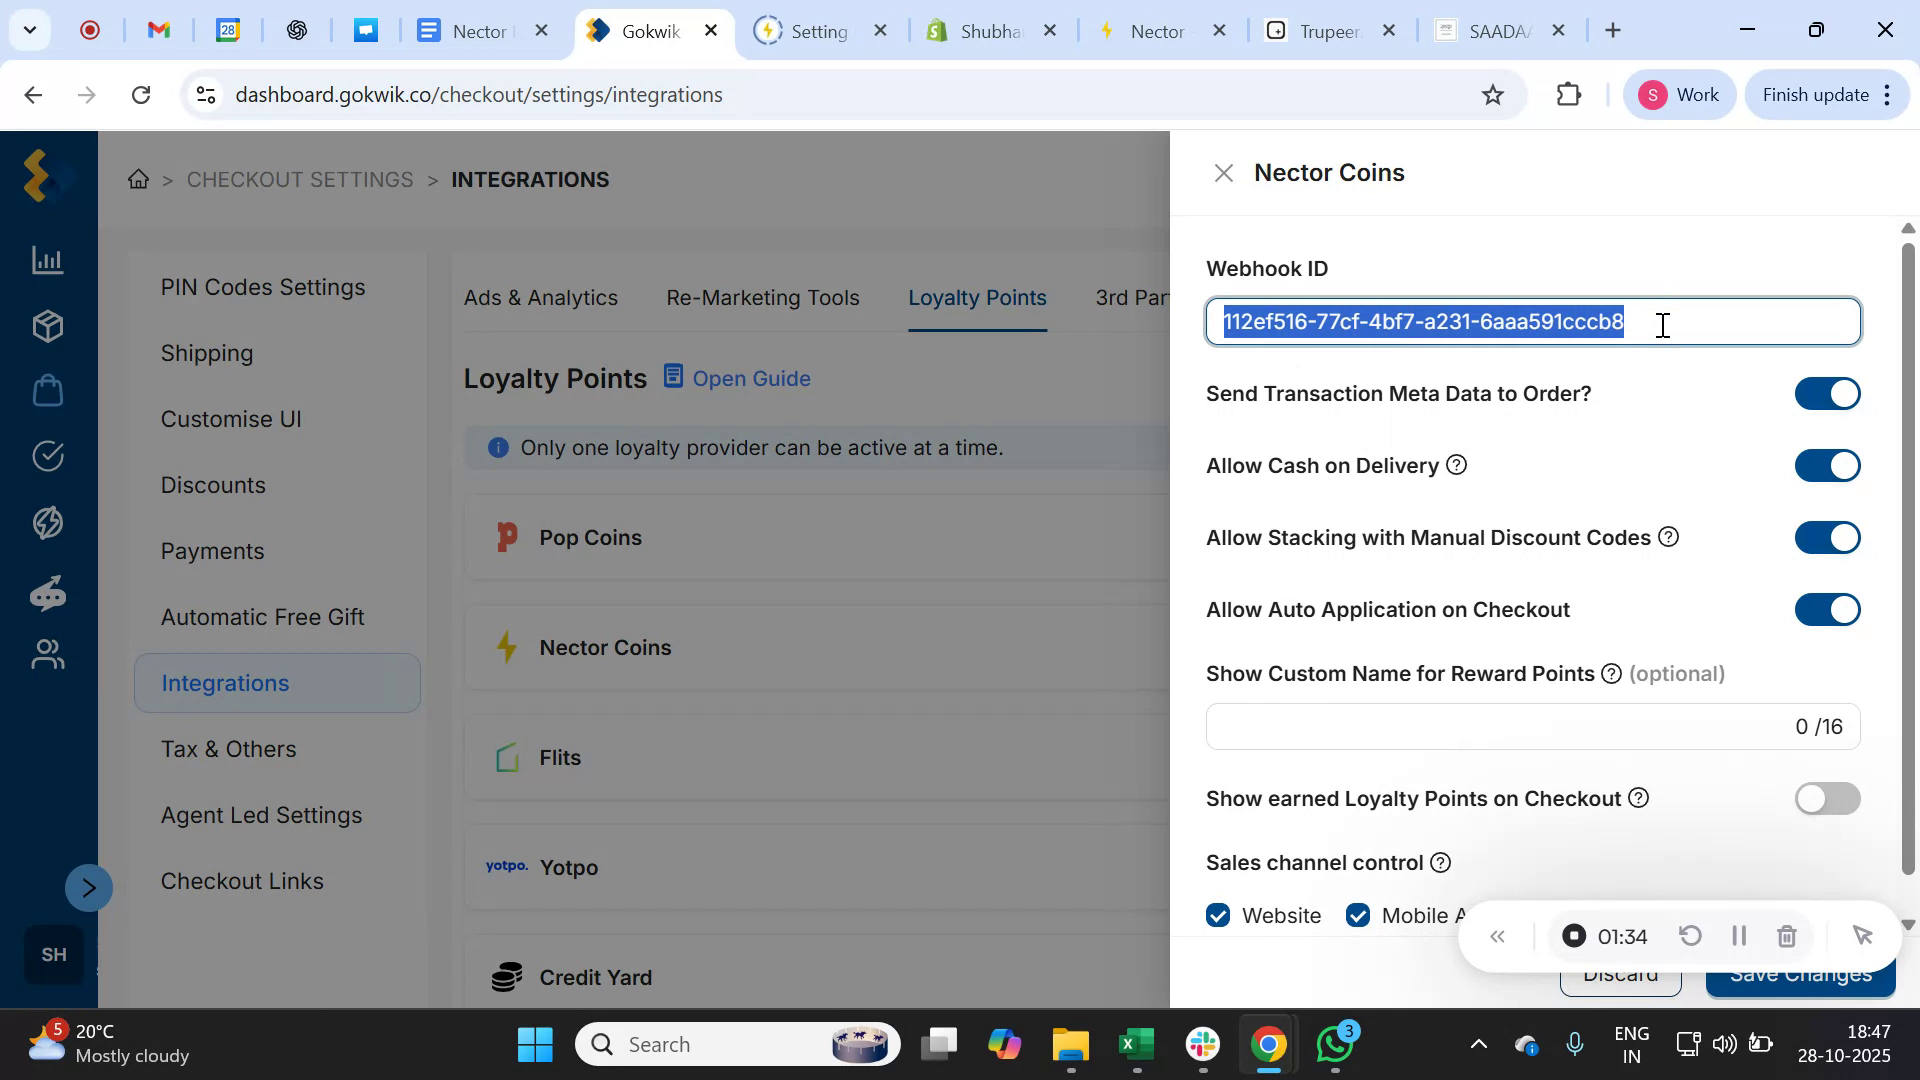The height and width of the screenshot is (1080, 1920).
Task: Enable Show earned Loyalty Points on Checkout
Action: pyautogui.click(x=1826, y=798)
